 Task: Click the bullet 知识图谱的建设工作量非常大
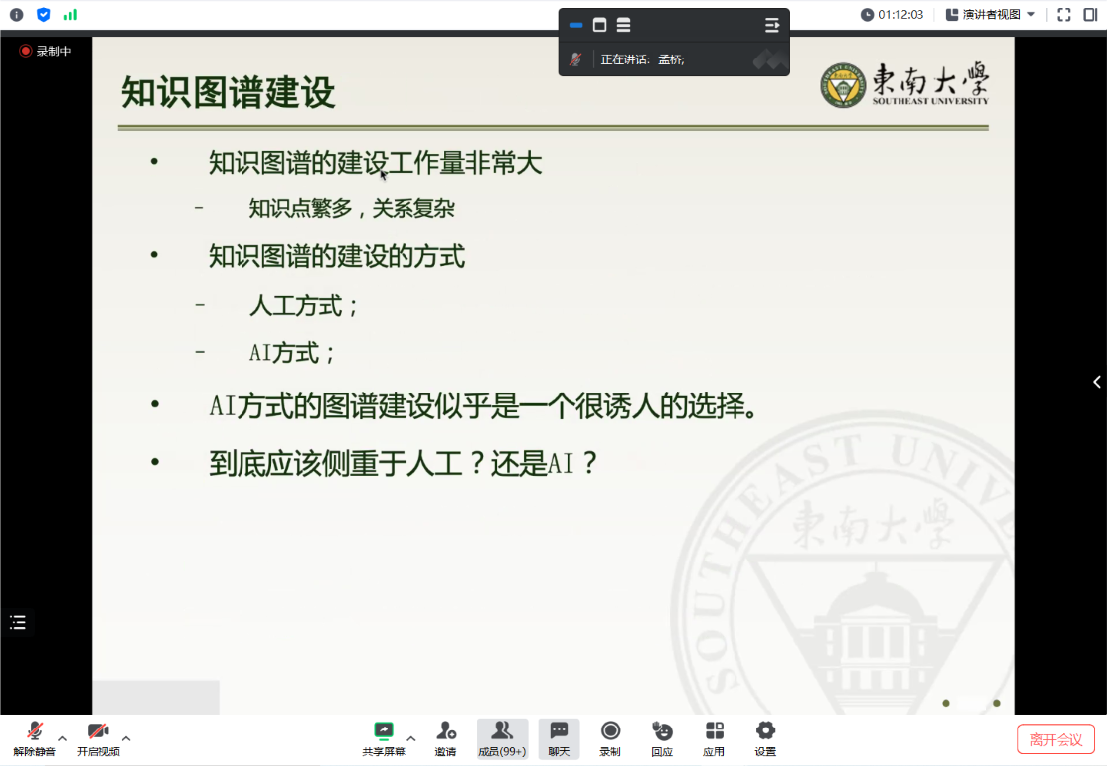pos(376,163)
